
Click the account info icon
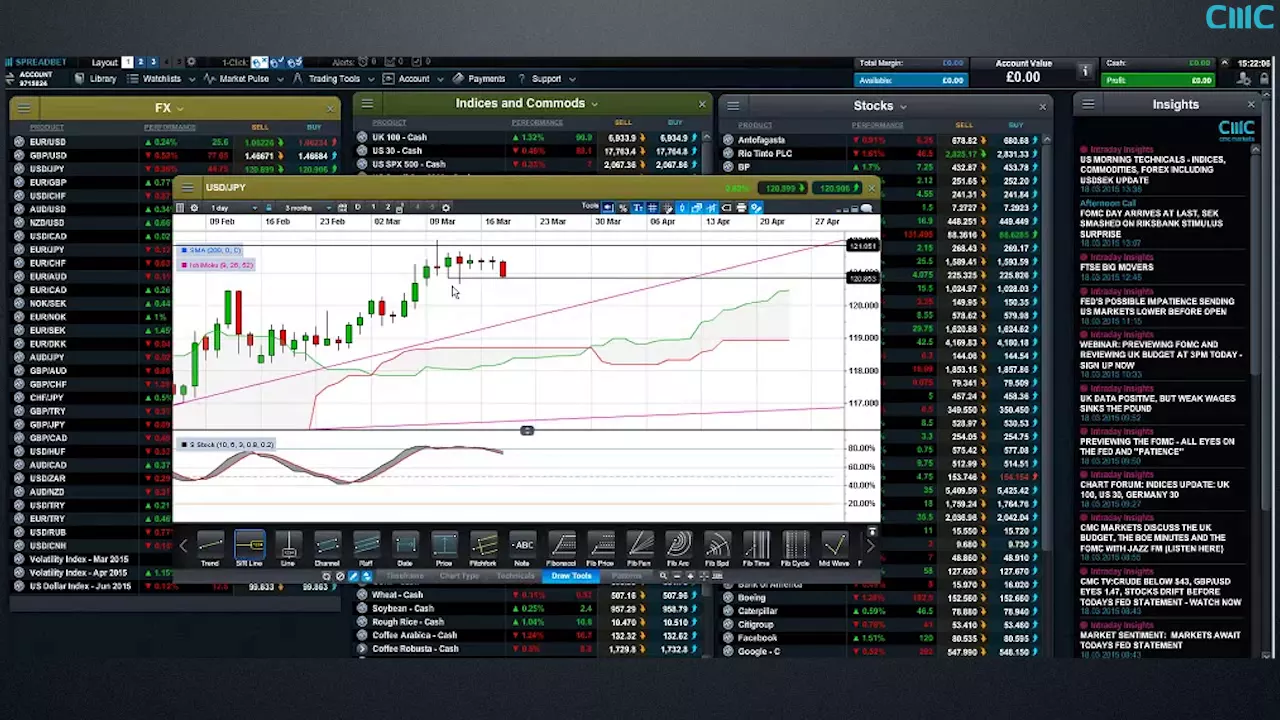click(x=1084, y=71)
